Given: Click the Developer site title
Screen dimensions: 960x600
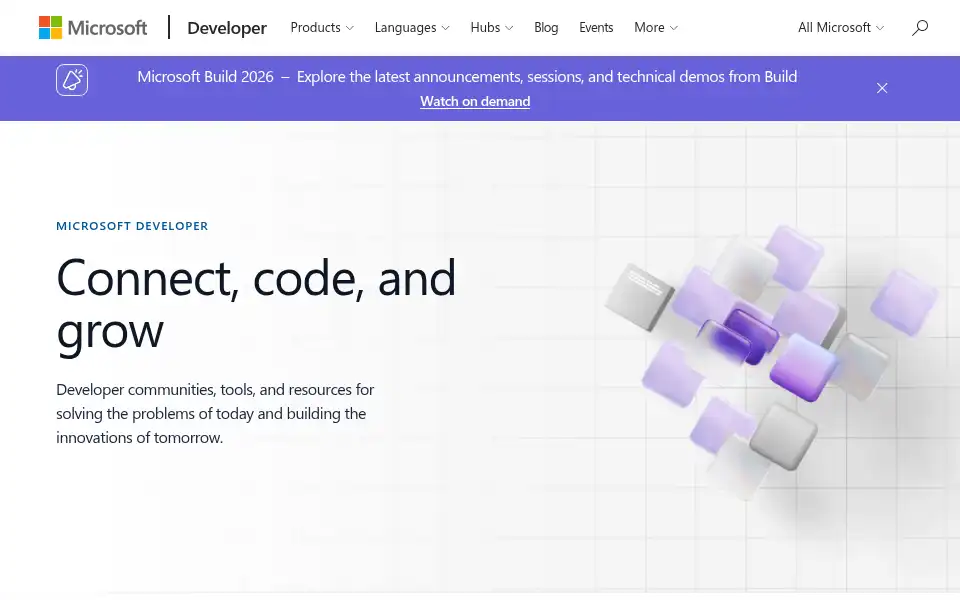Looking at the screenshot, I should [x=227, y=28].
